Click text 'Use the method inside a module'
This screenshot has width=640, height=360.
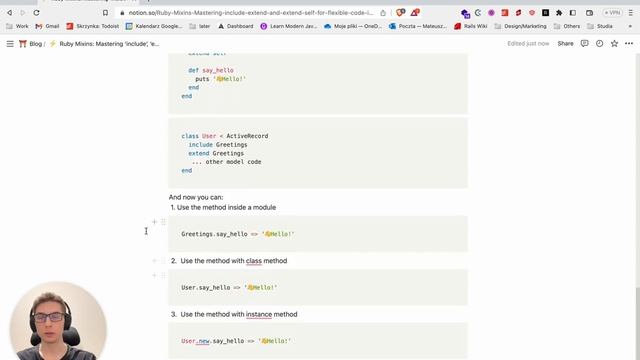point(227,207)
